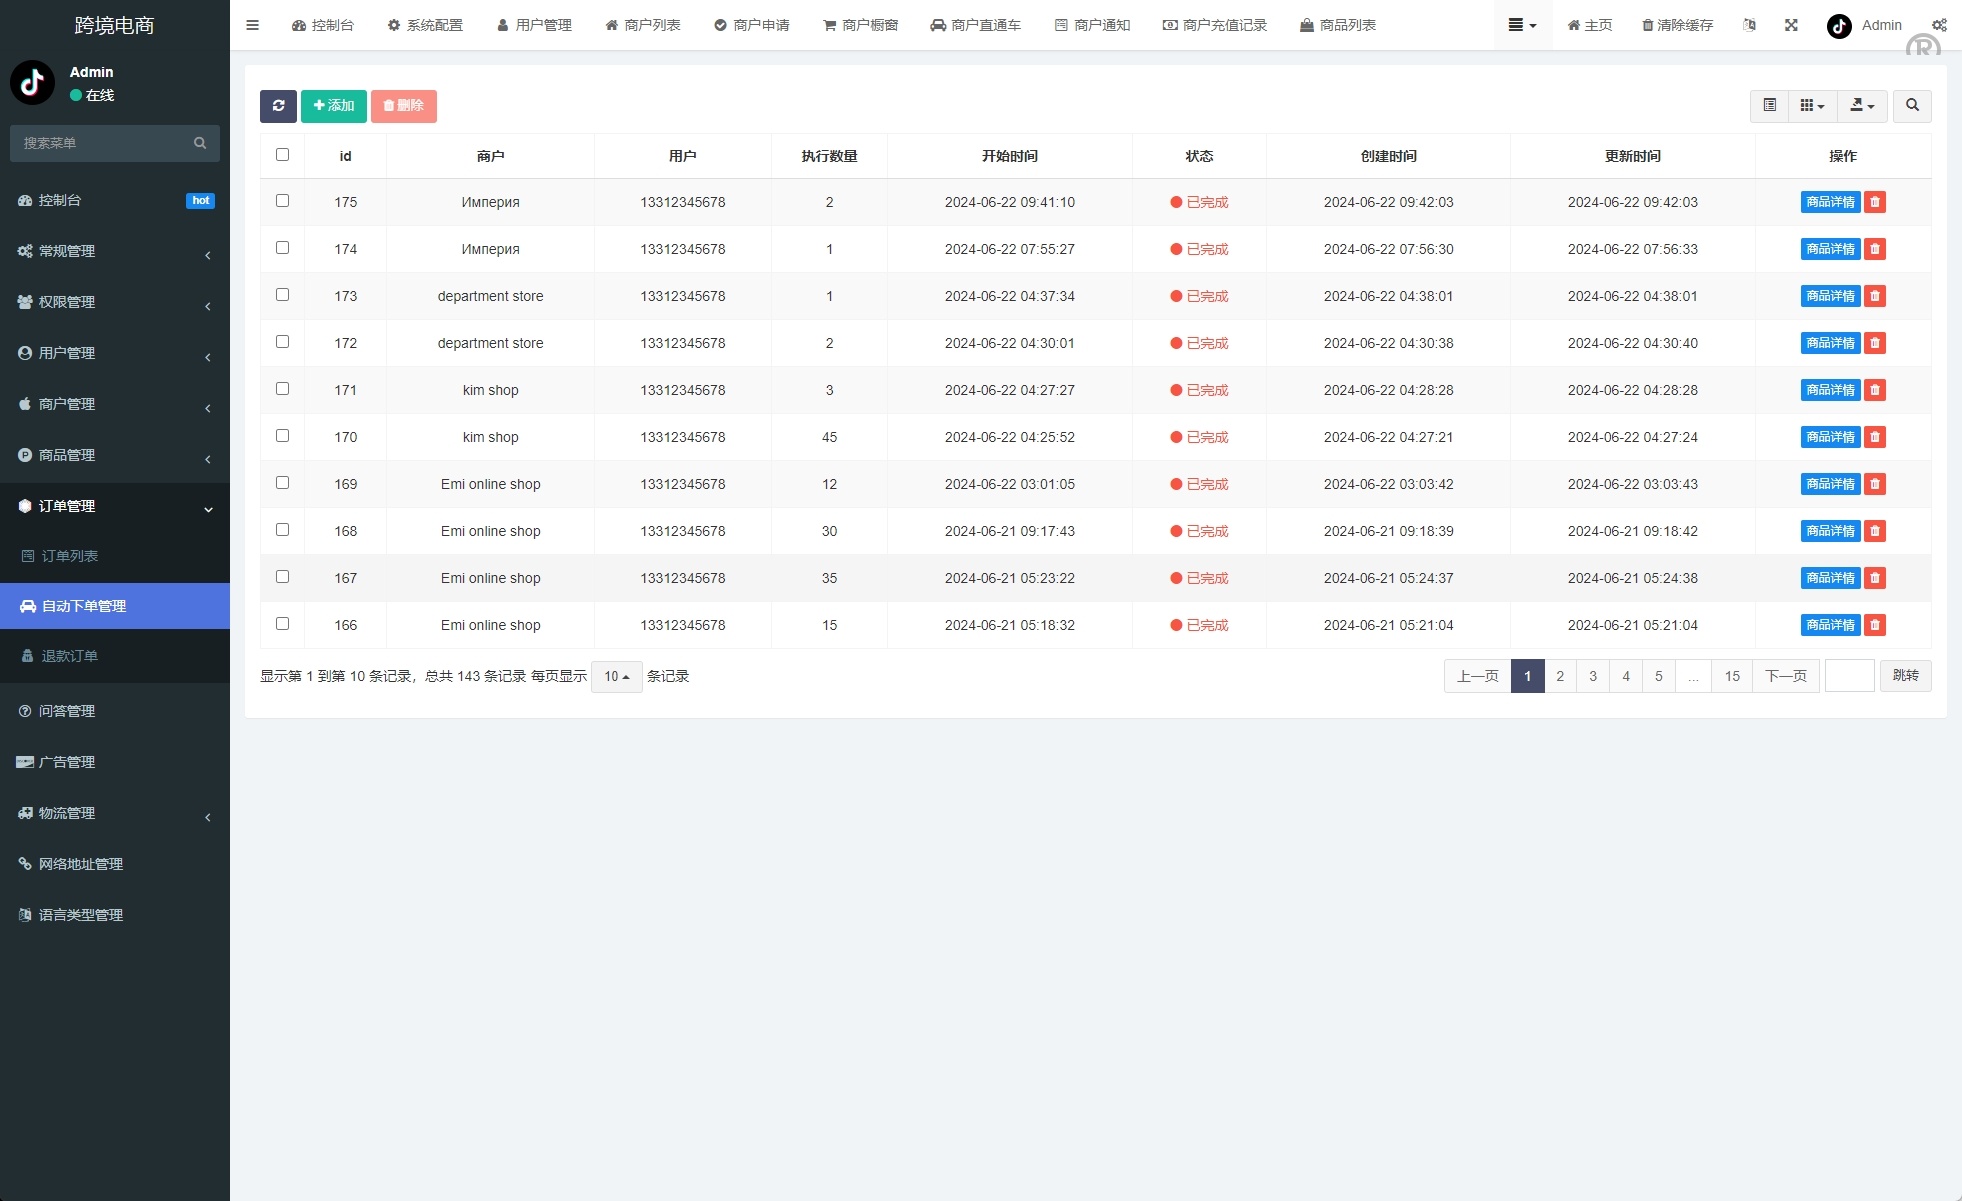Select the checkbox for record 170
Image resolution: width=1962 pixels, height=1201 pixels.
pos(283,436)
